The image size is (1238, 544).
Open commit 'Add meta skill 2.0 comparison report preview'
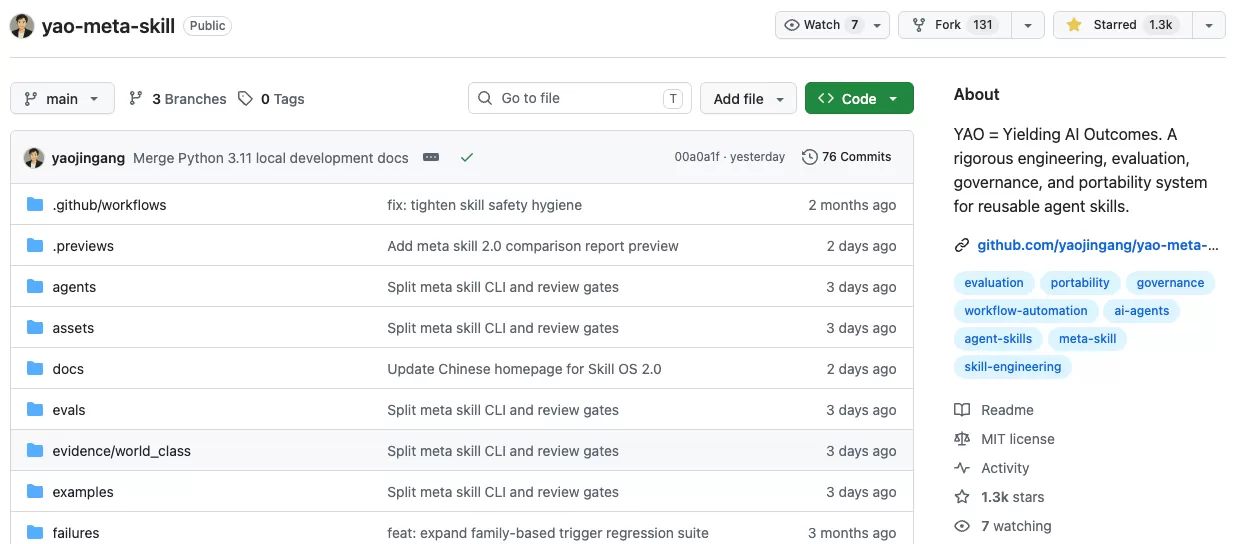pos(533,246)
